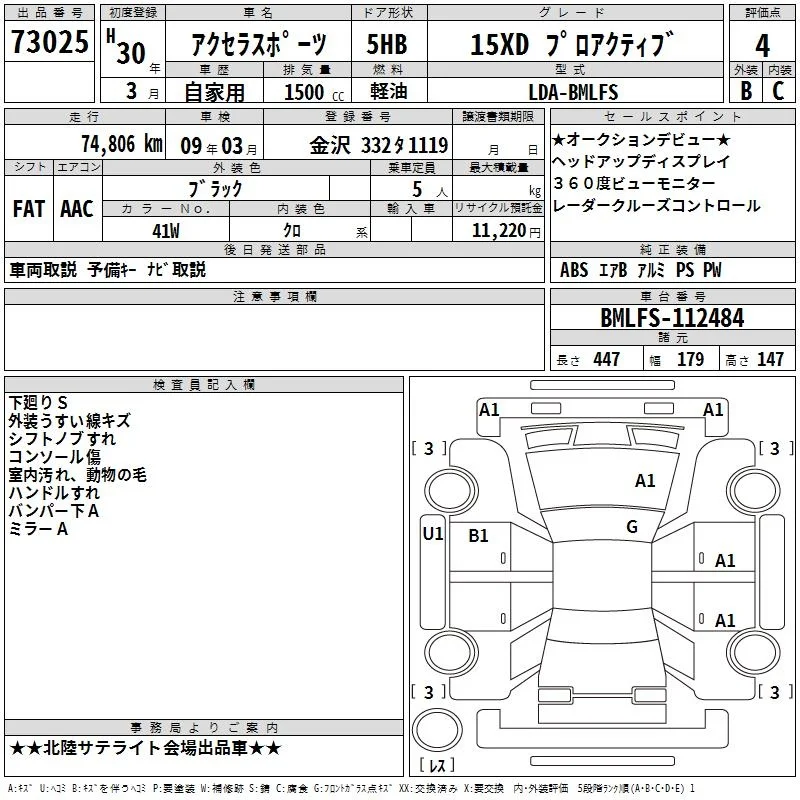Viewport: 800px width, 800px height.
Task: Select inspector note ミラーA
Action: [38, 529]
